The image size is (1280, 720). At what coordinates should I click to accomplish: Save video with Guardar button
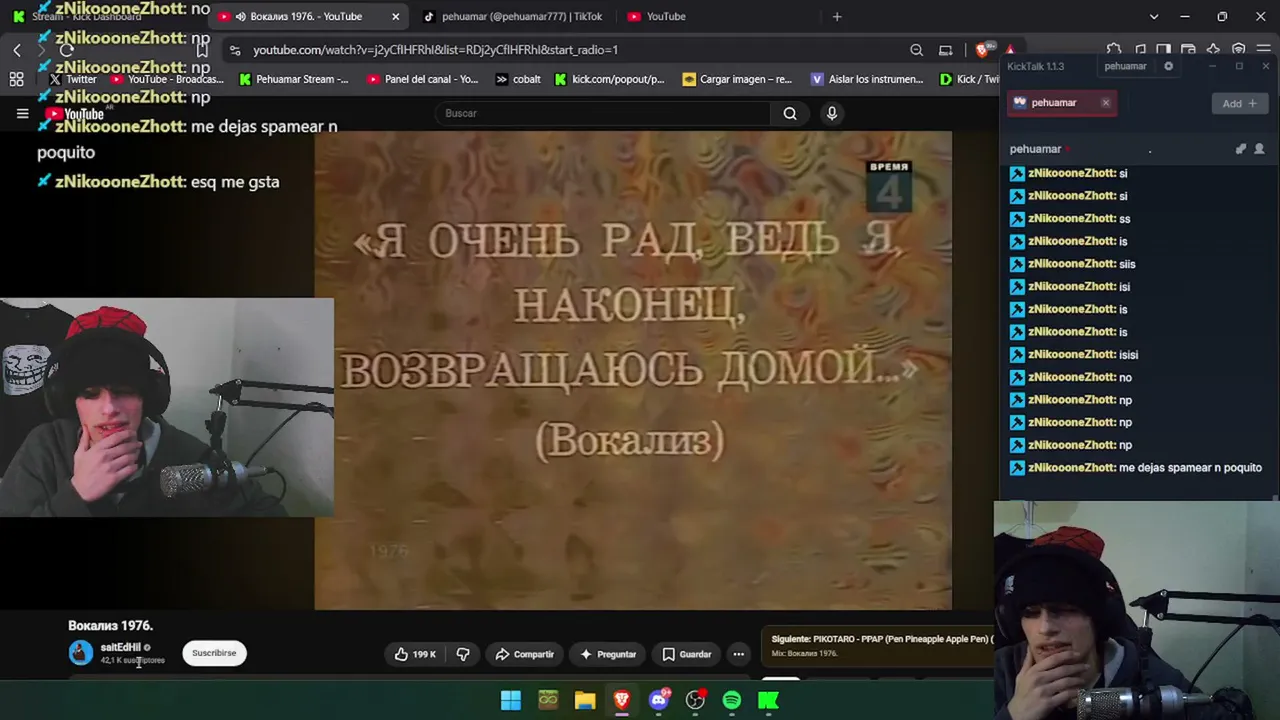[x=686, y=654]
